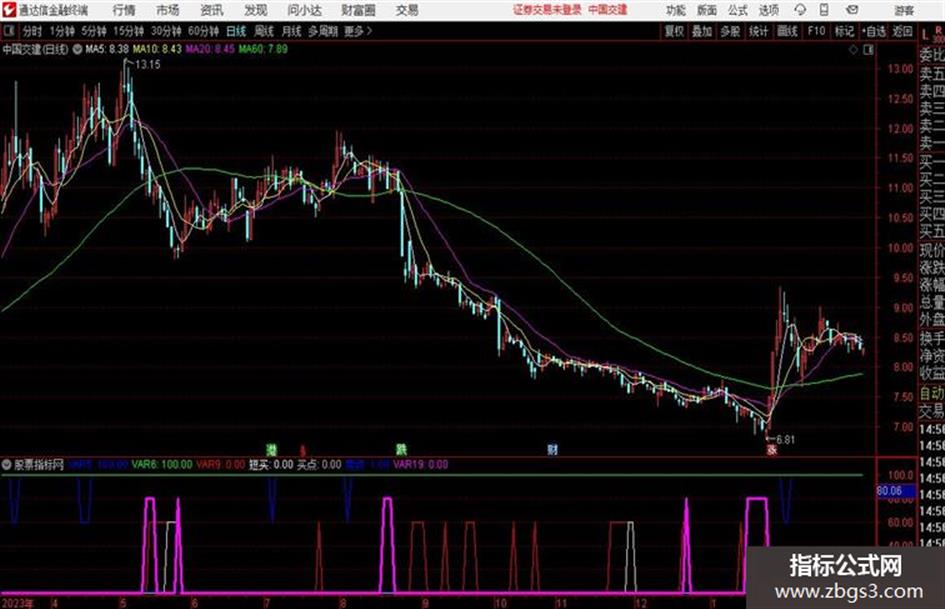Select the 日线 daily chart tab
This screenshot has width=945, height=609.
point(236,31)
